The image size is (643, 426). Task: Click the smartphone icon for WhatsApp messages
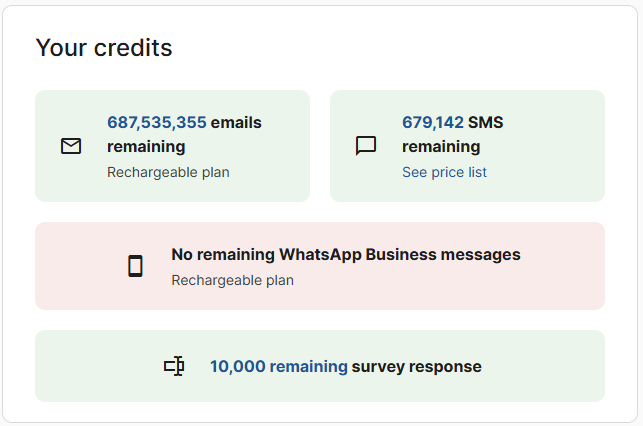coord(135,266)
